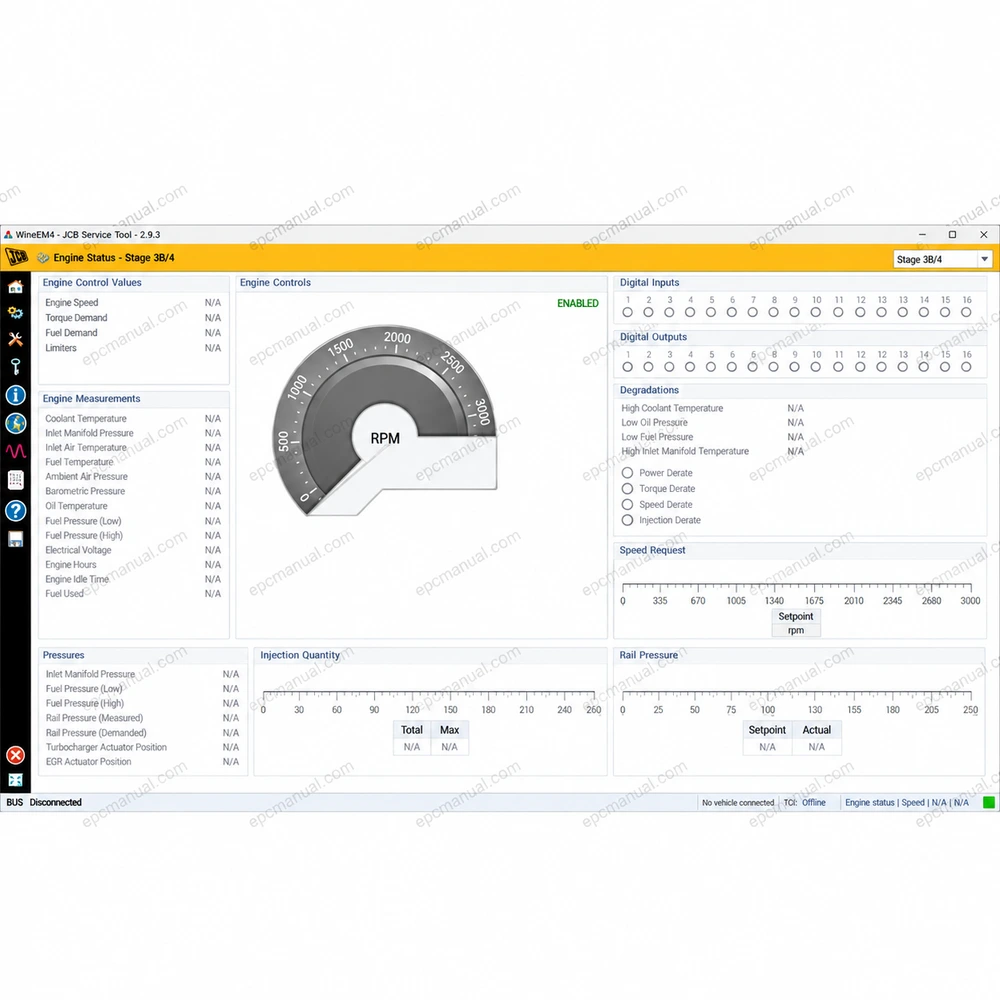Viewport: 1000px width, 1000px height.
Task: Click the 'Turbocharger Actuator Position' row
Action: pyautogui.click(x=142, y=747)
